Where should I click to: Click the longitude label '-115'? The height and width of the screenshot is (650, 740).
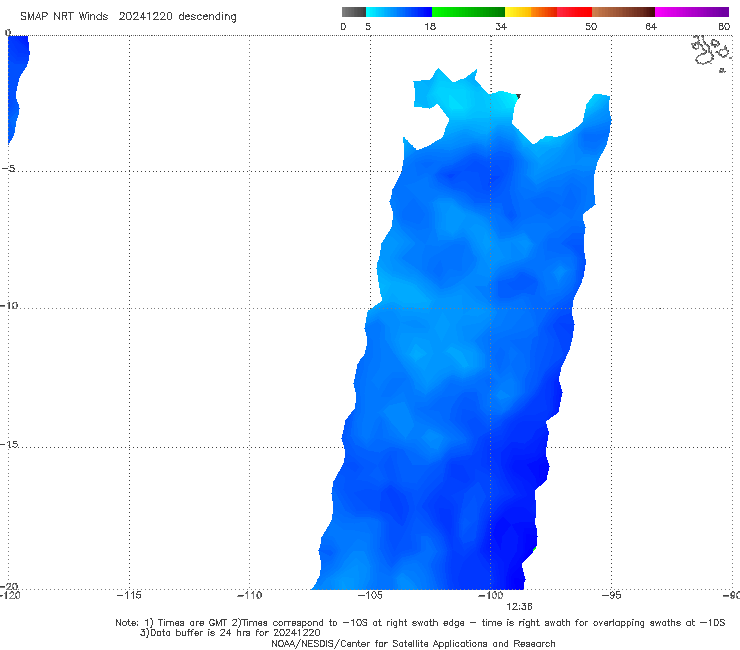[129, 595]
